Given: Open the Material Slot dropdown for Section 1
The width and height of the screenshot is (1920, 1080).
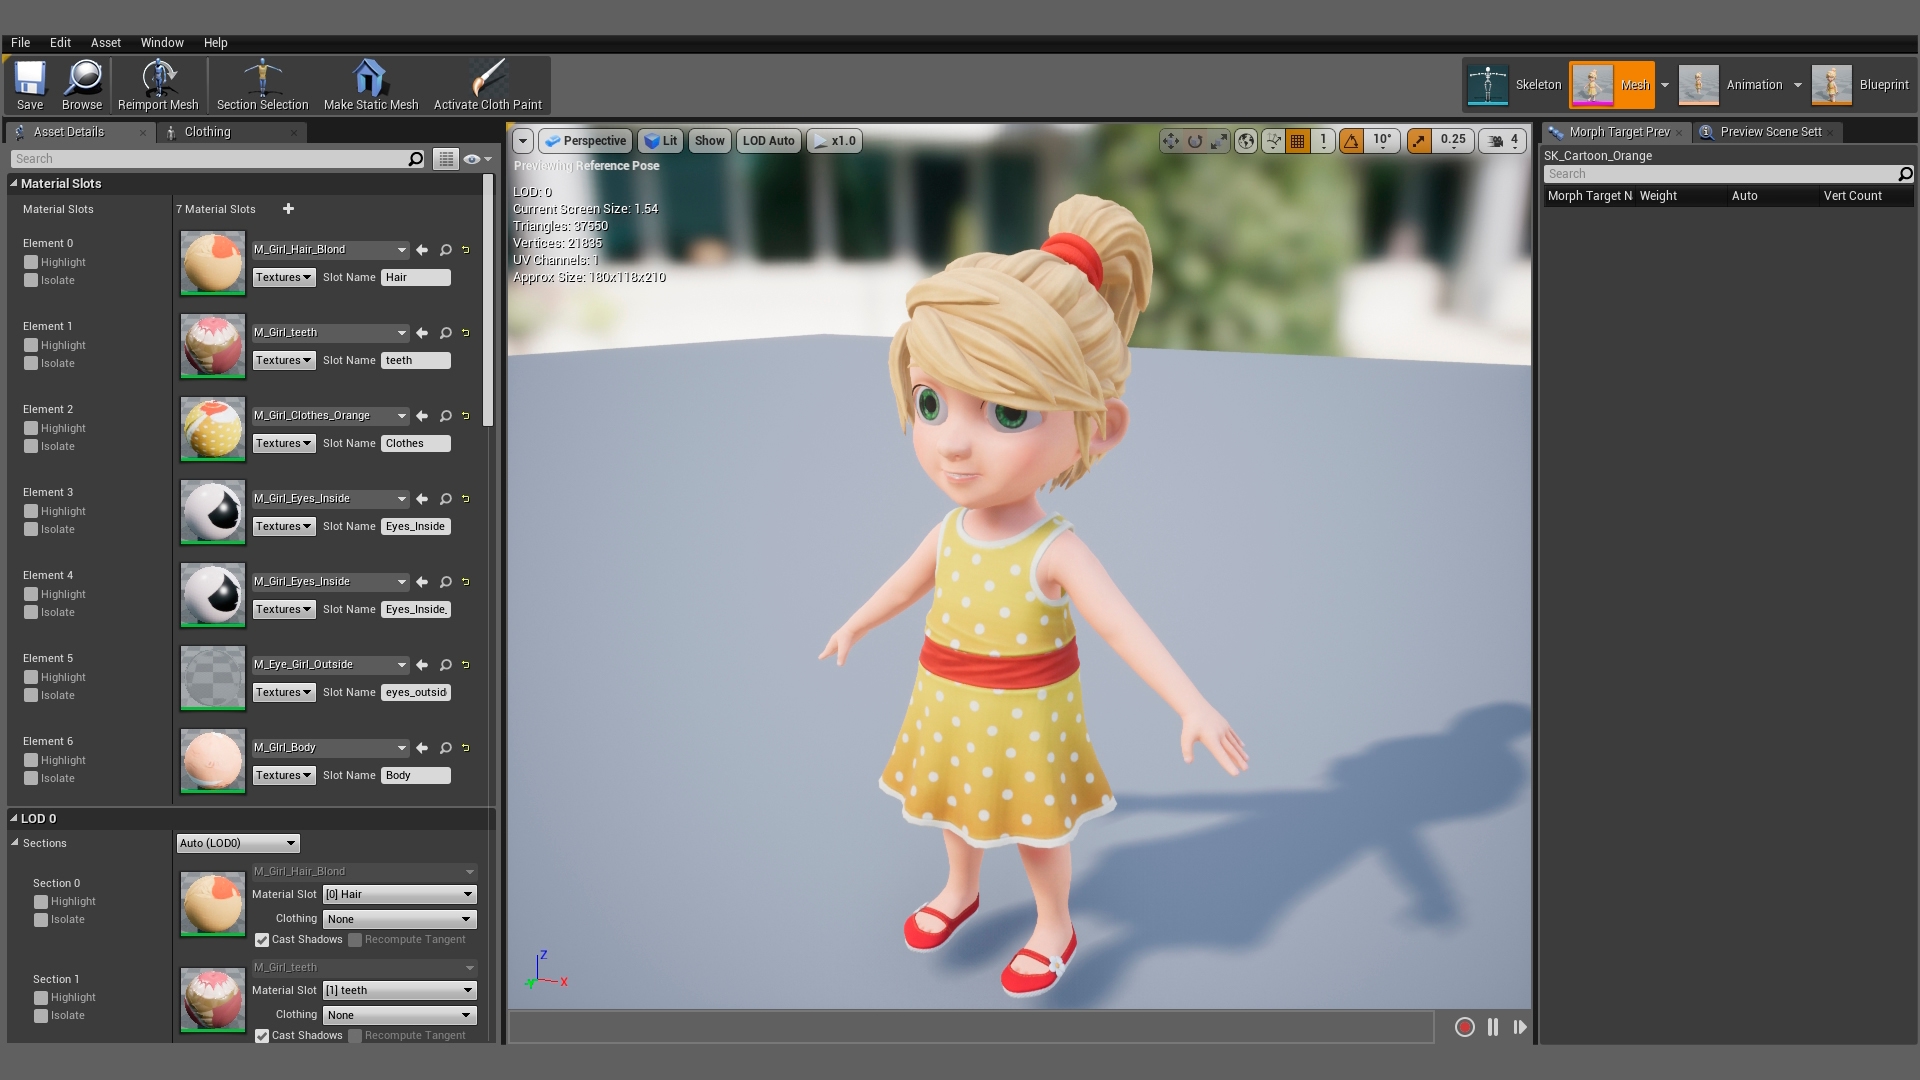Looking at the screenshot, I should (398, 990).
